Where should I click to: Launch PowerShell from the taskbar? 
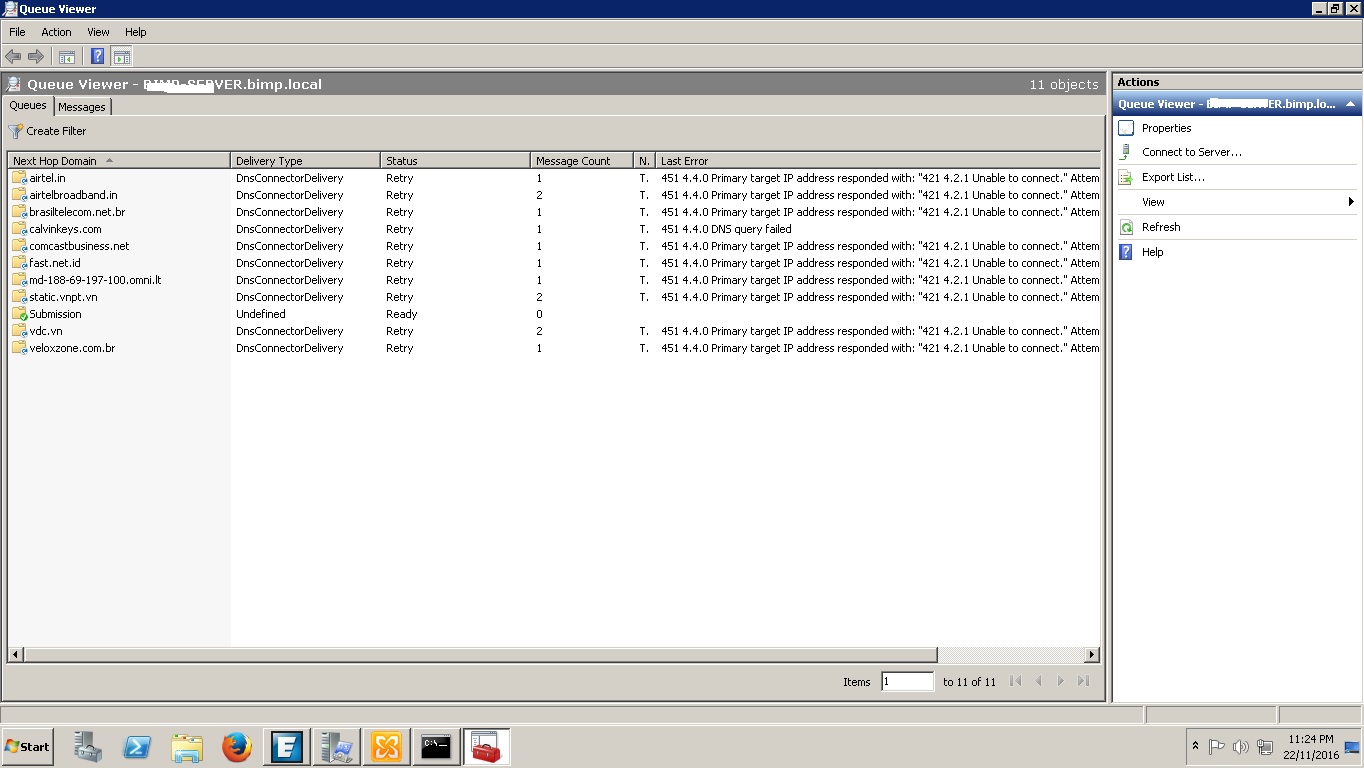(x=137, y=746)
